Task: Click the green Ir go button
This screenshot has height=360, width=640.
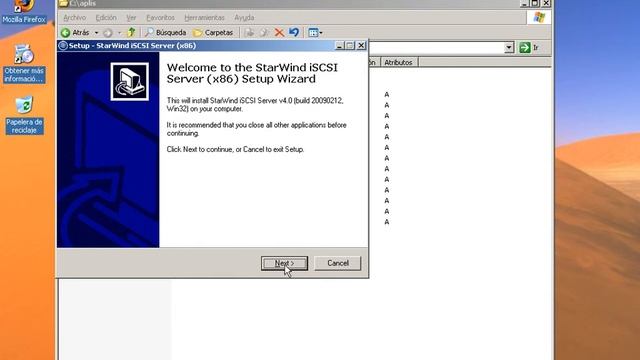Action: click(529, 48)
